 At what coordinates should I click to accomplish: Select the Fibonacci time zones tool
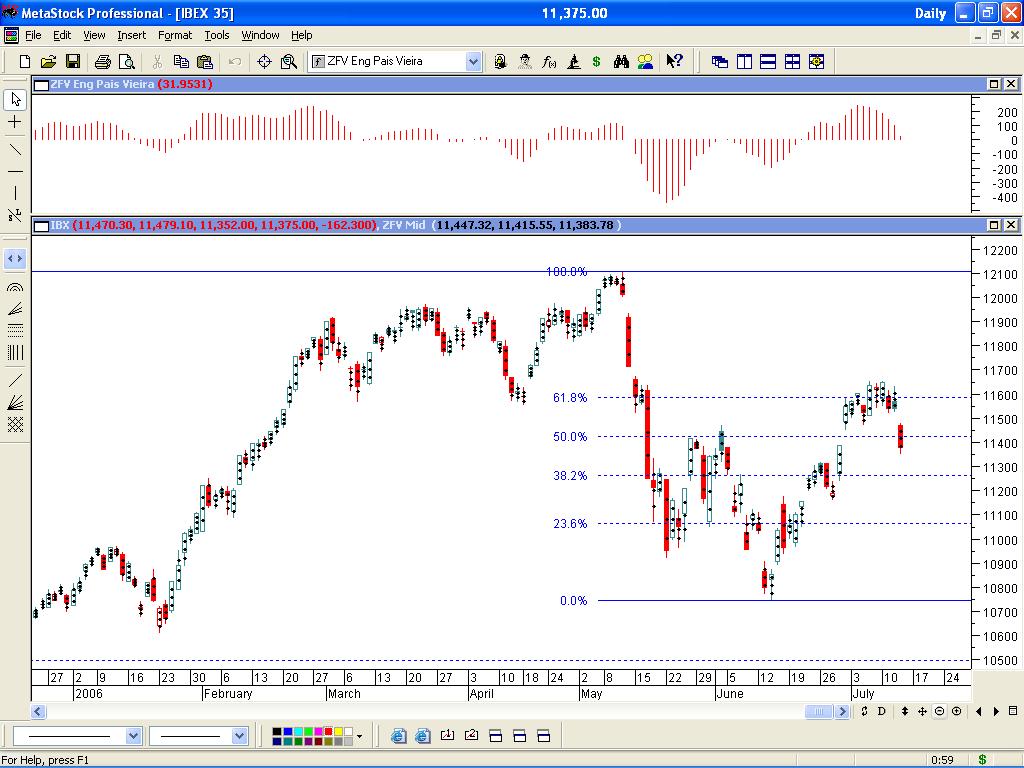click(x=15, y=353)
